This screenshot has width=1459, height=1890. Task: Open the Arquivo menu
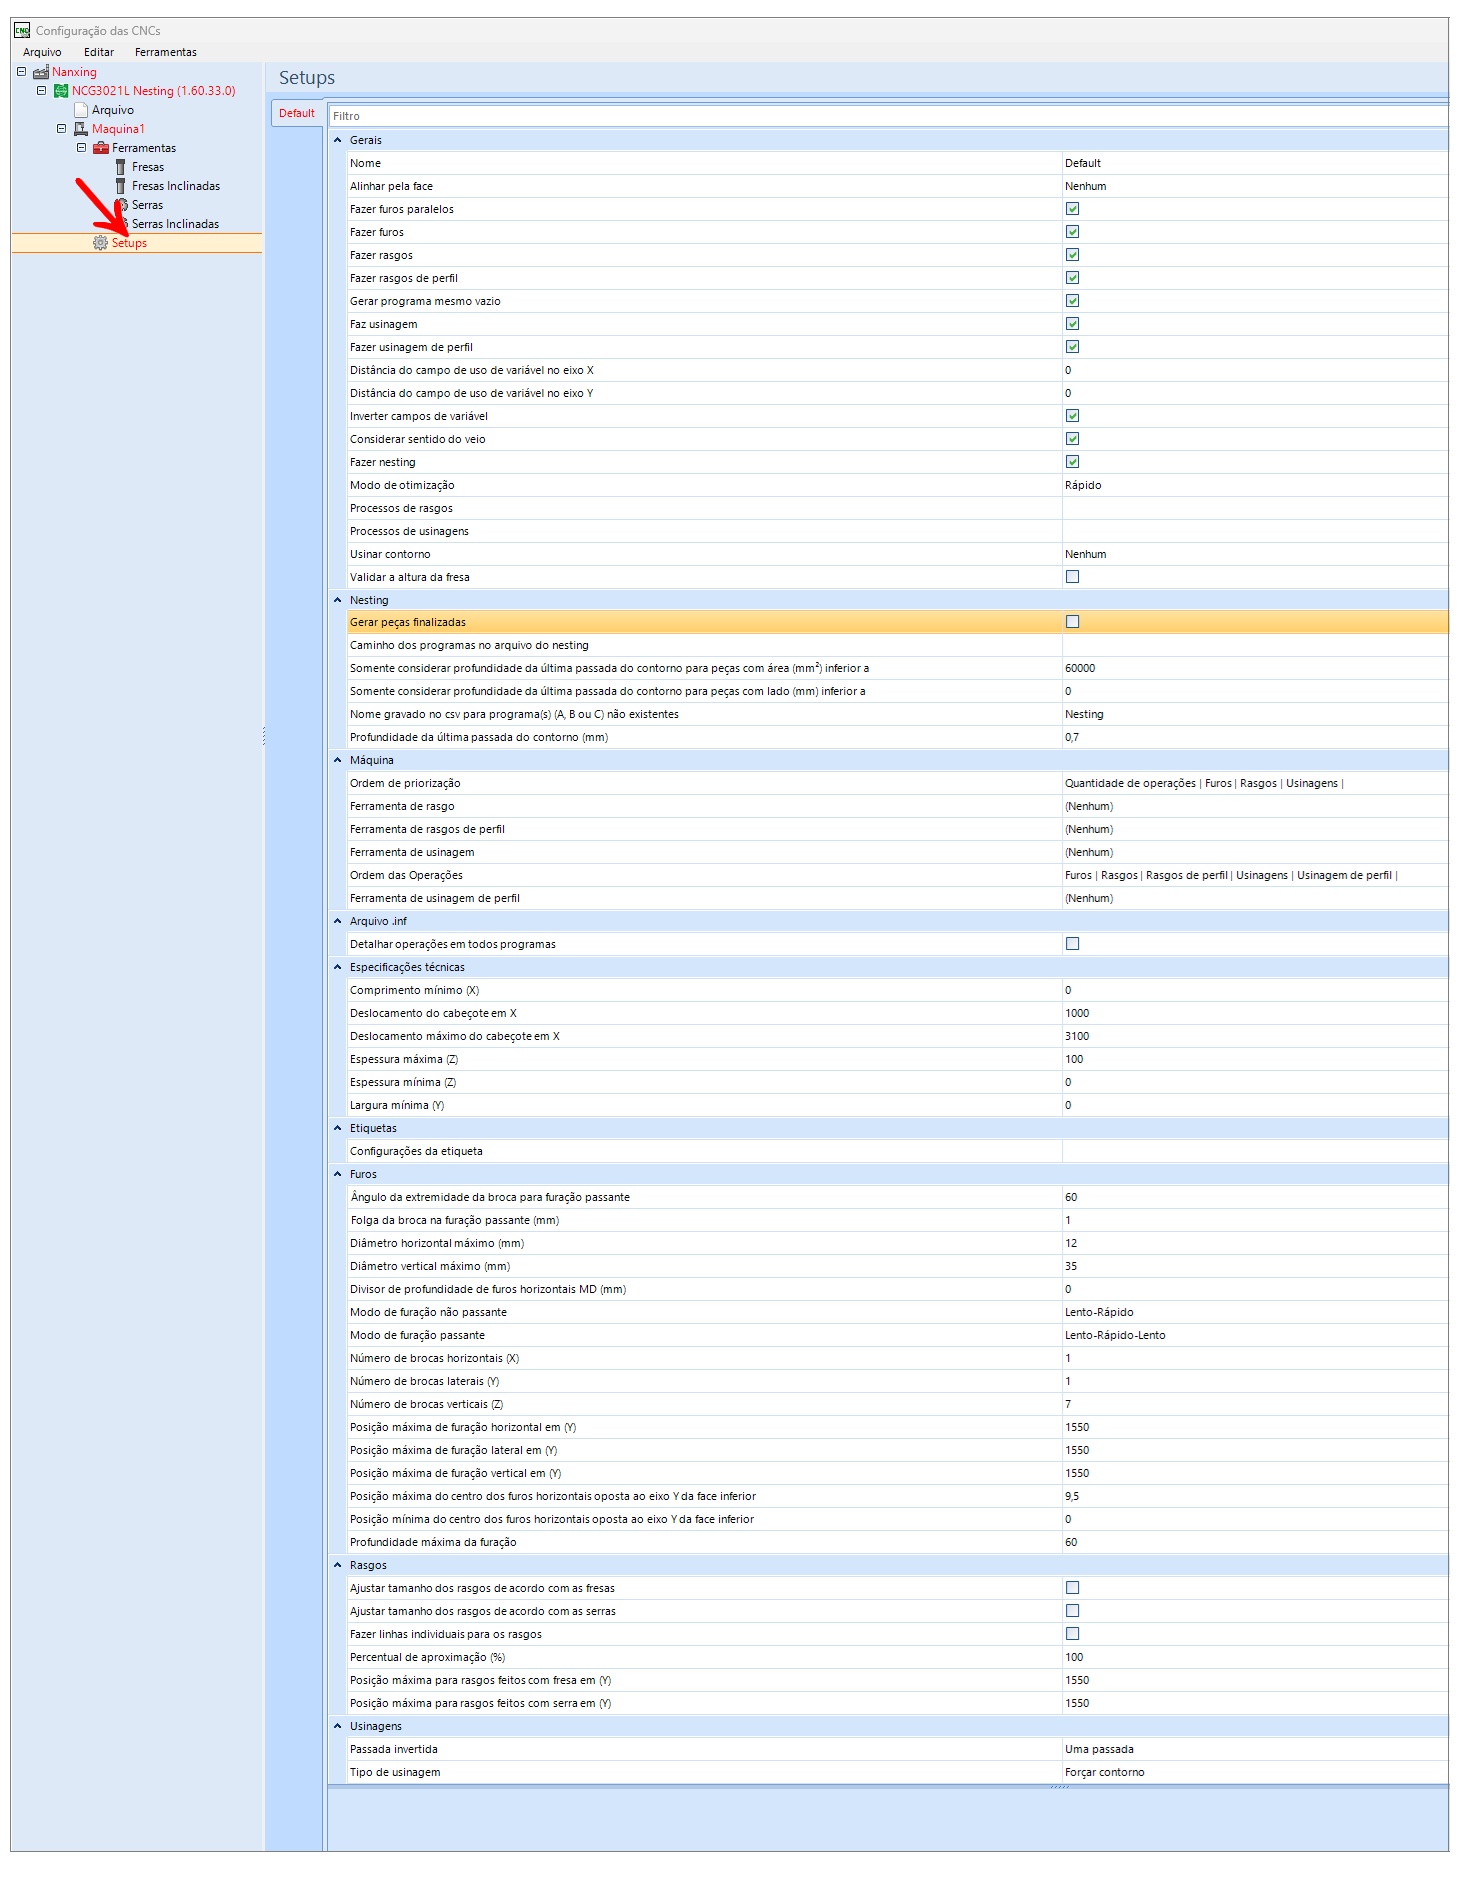pos(42,52)
